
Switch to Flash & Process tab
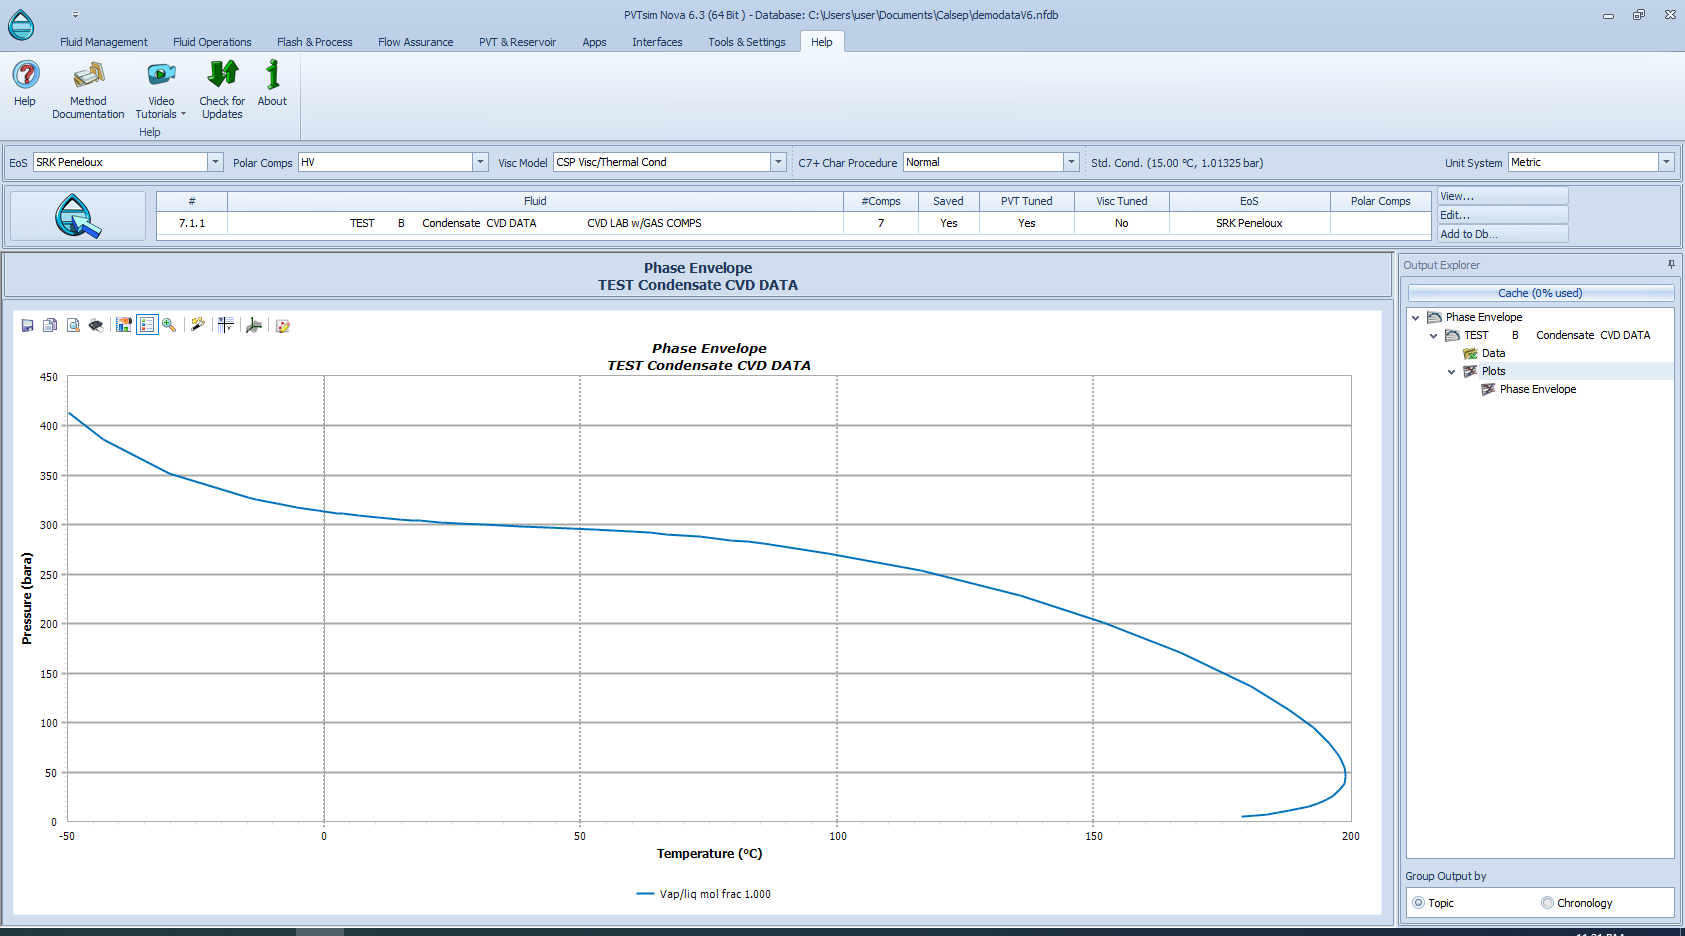315,42
